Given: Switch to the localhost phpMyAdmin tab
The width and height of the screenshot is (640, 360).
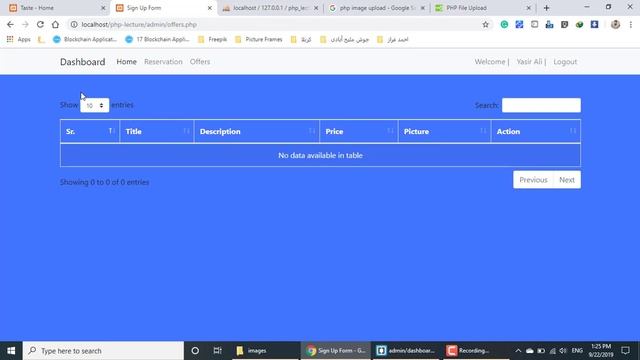Looking at the screenshot, I should [269, 8].
